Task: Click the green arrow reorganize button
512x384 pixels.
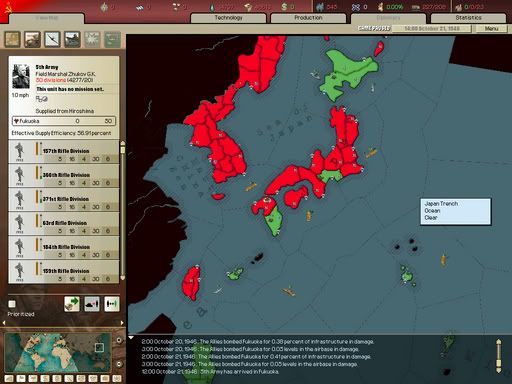Action: coord(72,304)
